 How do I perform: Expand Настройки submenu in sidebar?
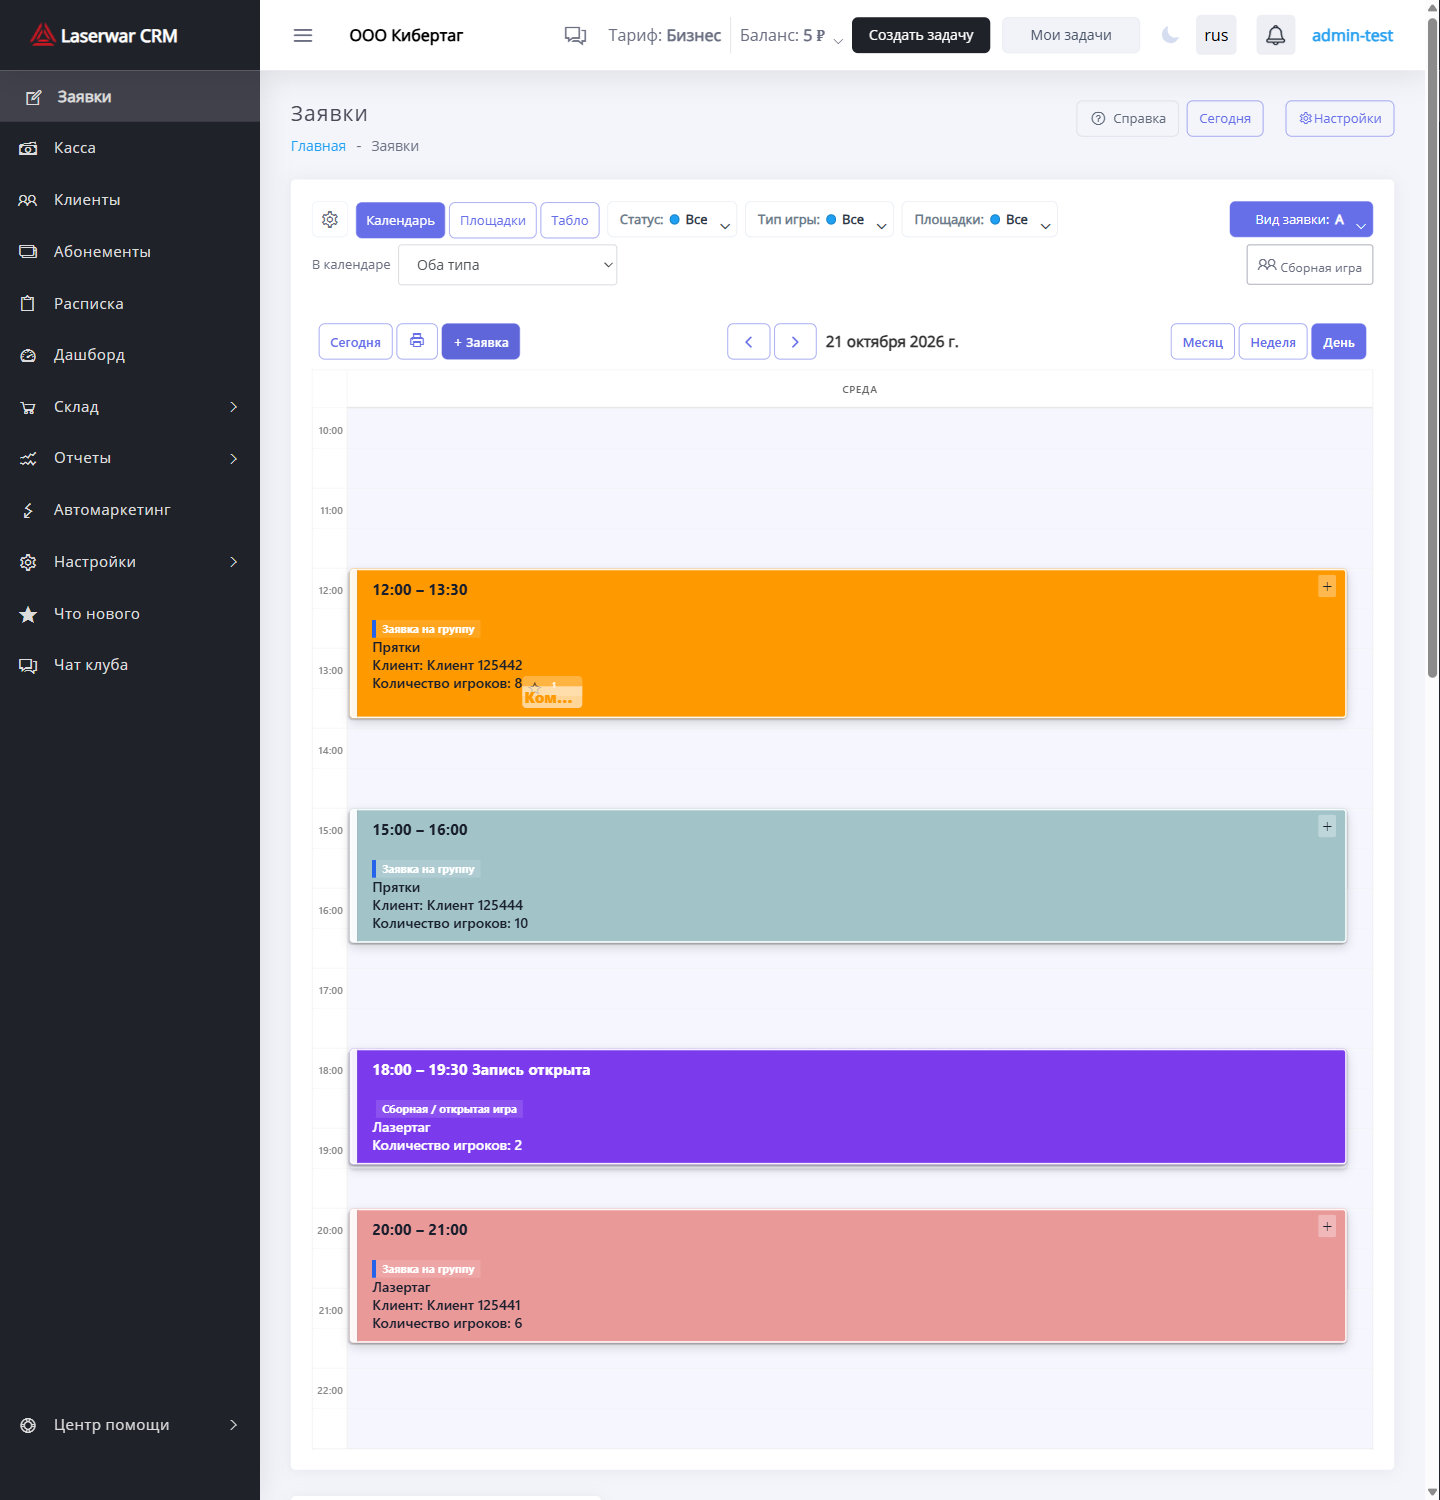(x=130, y=562)
